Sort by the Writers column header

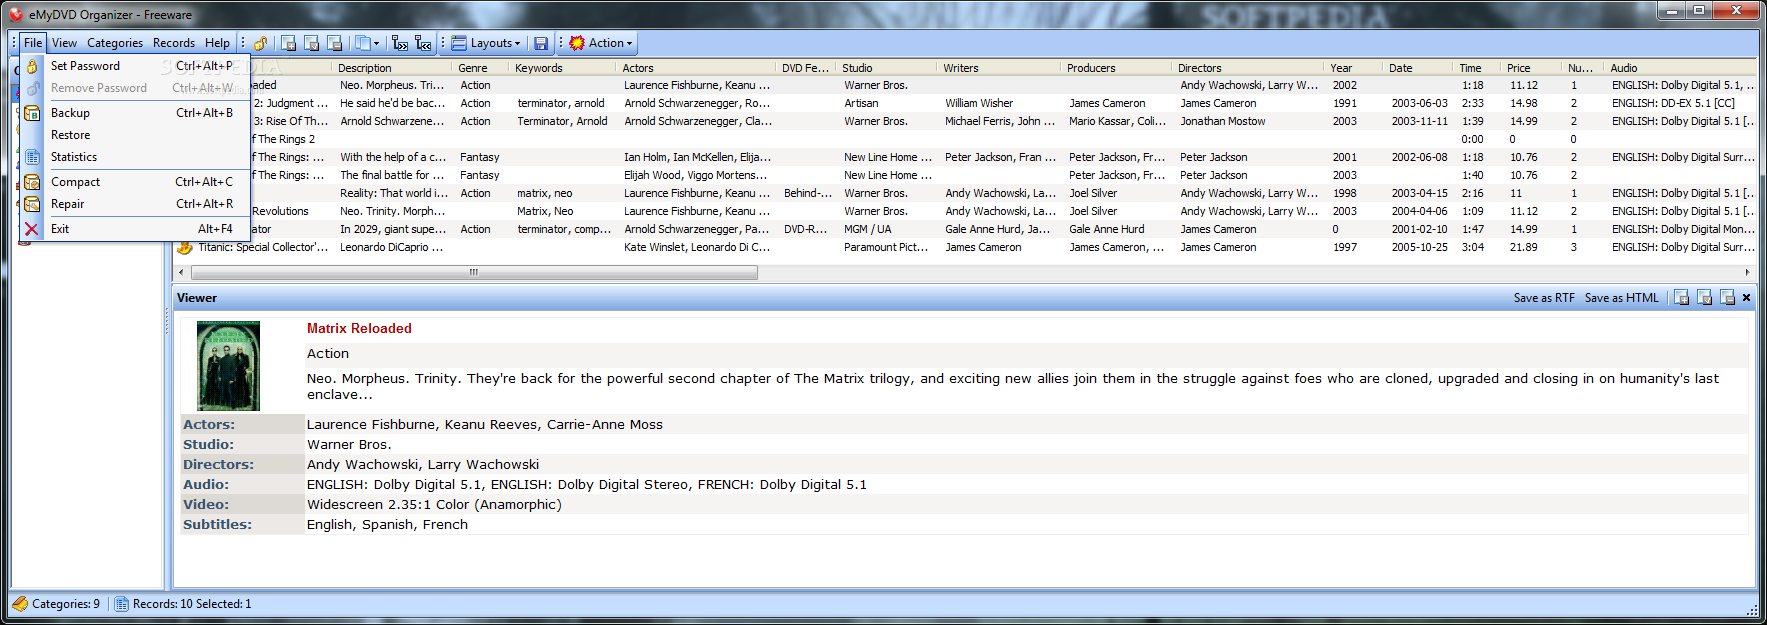[x=1000, y=68]
